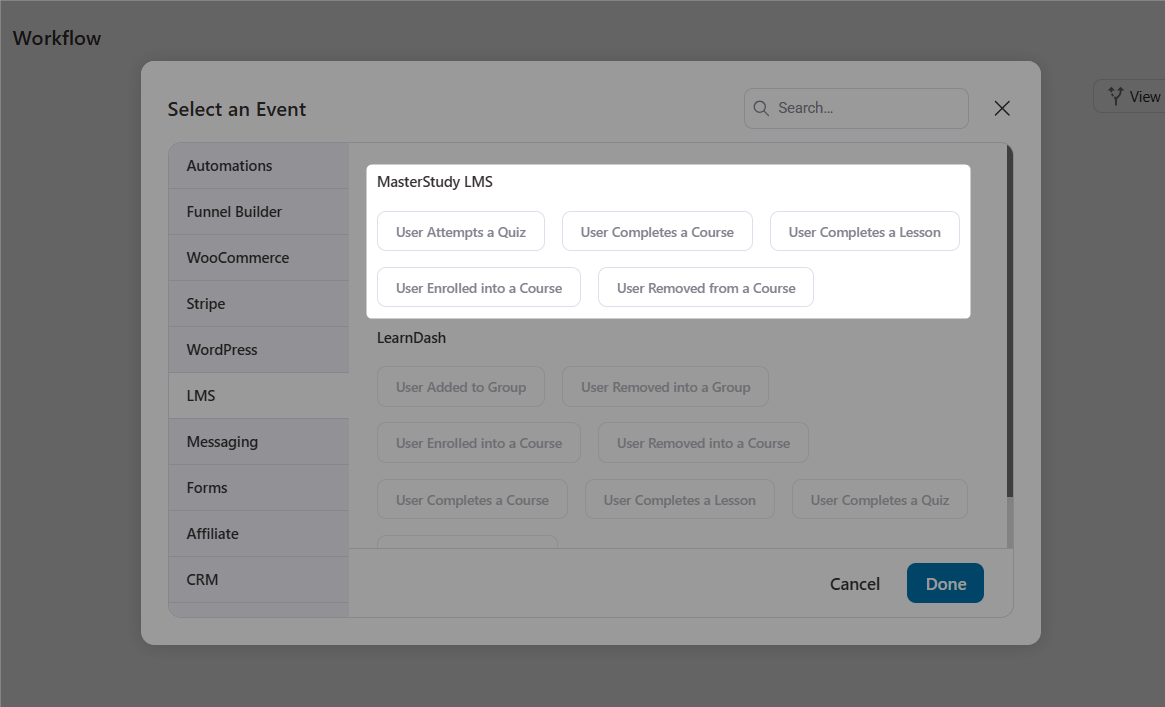Choose MasterStudy User Completes a Lesson event
The image size is (1165, 707).
tap(864, 232)
